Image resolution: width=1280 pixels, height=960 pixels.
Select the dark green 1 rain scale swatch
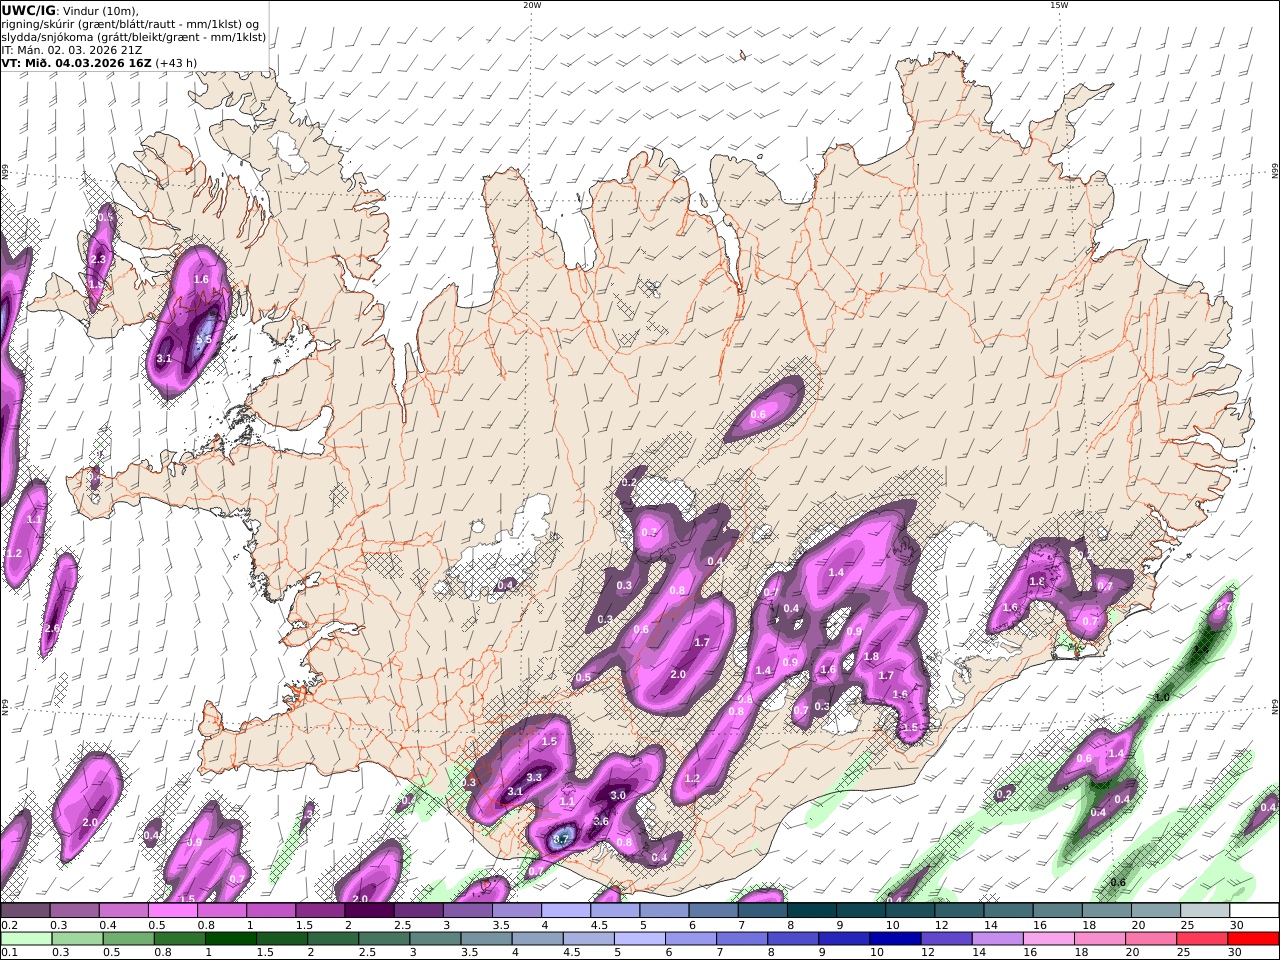click(231, 939)
